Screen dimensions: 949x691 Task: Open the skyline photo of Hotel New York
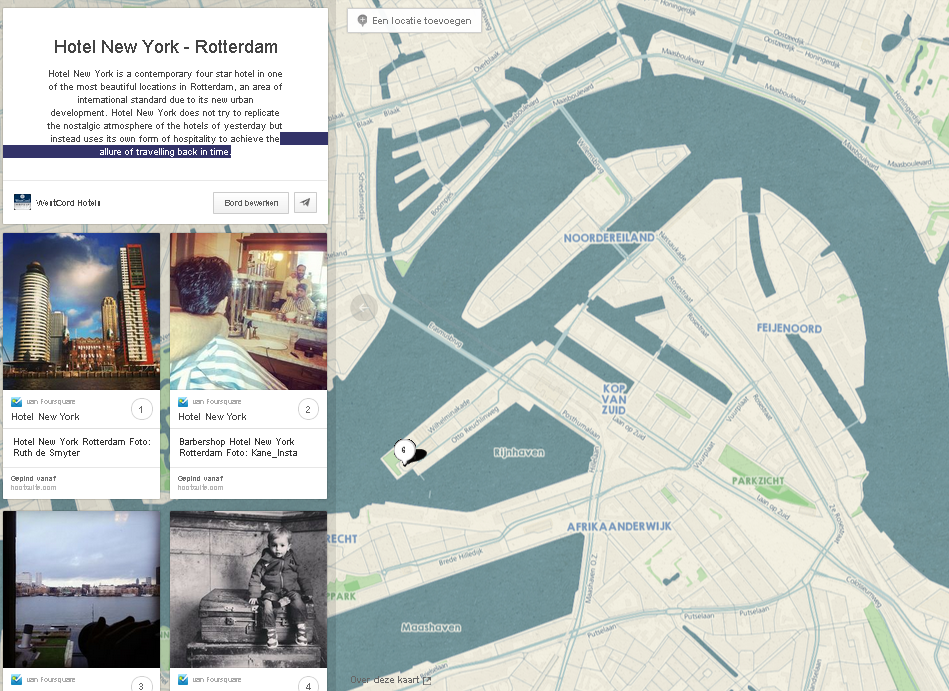tap(82, 311)
